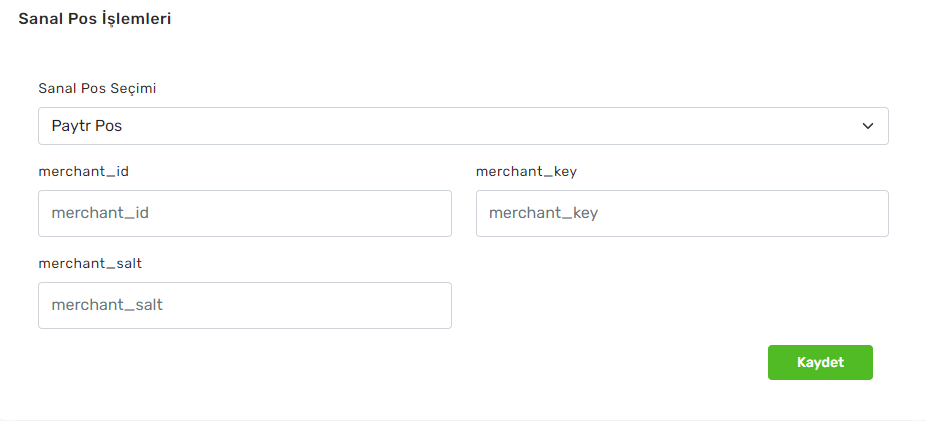Focus the merchant_salt input field
The image size is (926, 421).
click(x=244, y=305)
